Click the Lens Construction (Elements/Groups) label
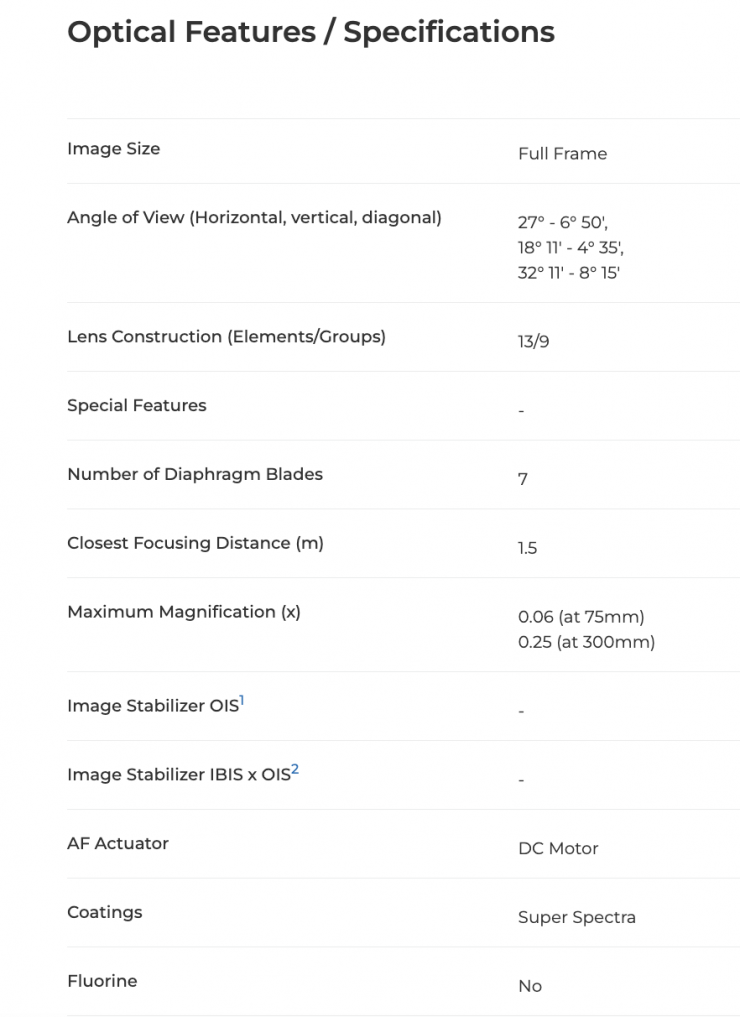This screenshot has width=740, height=1017. 226,337
